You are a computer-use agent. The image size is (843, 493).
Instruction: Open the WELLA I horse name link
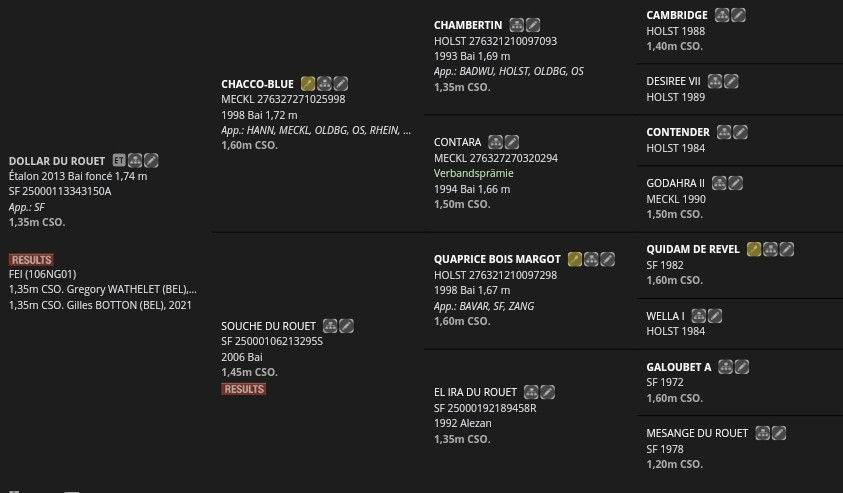tap(666, 316)
